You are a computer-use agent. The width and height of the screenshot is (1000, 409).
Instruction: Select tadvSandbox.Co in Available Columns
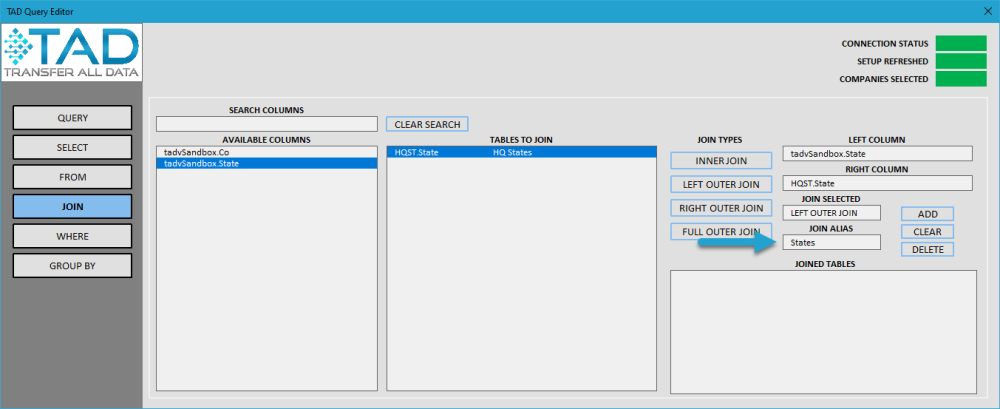[x=267, y=152]
